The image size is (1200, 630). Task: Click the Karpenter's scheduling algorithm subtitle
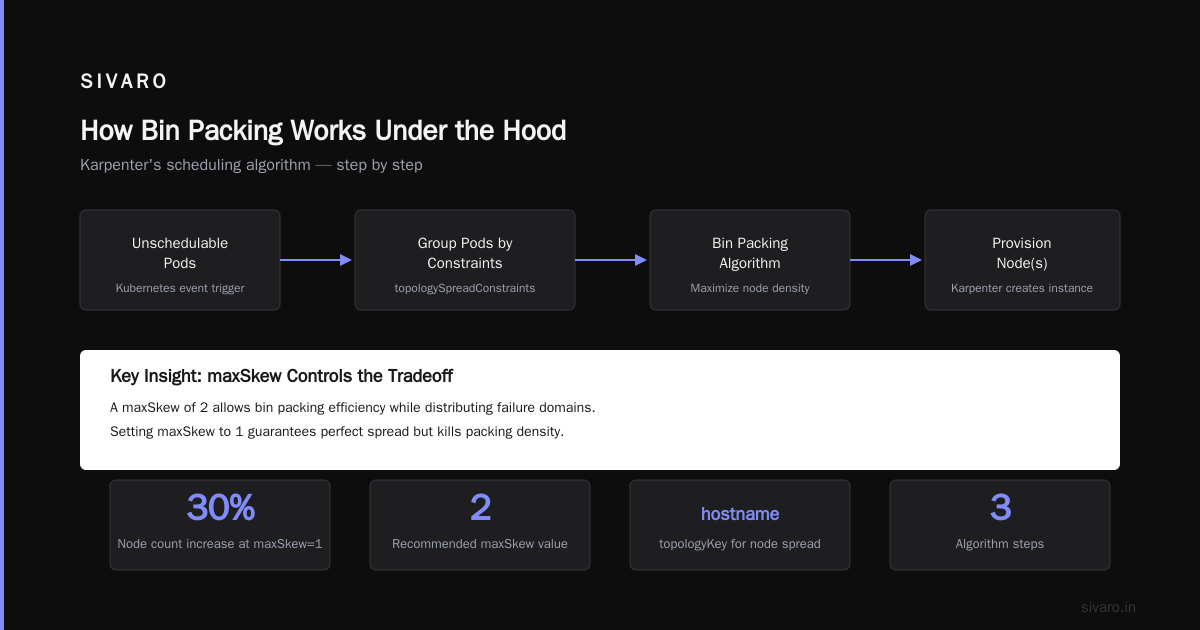251,165
